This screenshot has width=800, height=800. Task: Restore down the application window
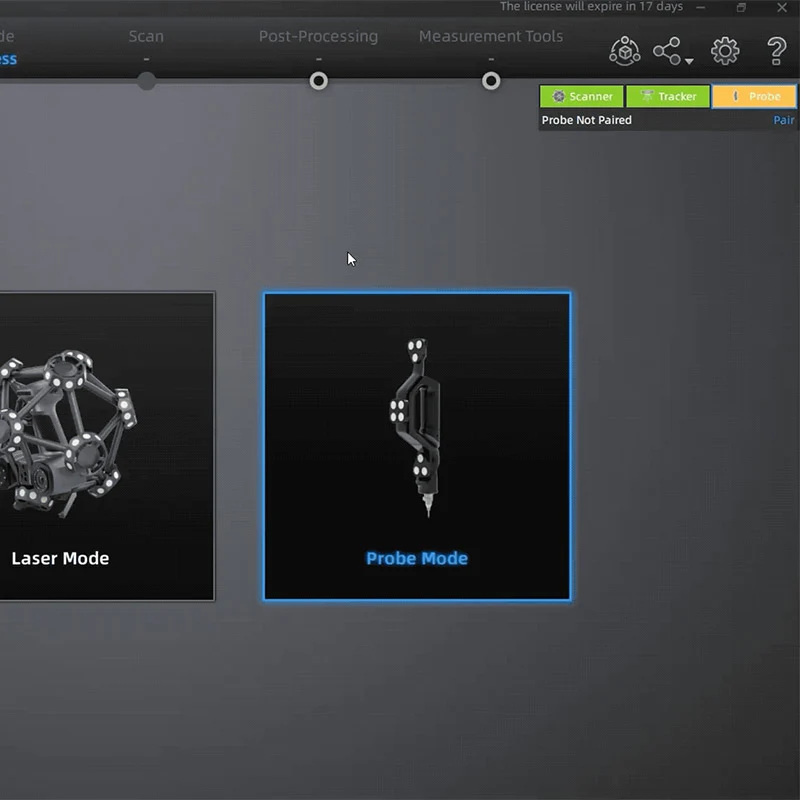point(741,7)
